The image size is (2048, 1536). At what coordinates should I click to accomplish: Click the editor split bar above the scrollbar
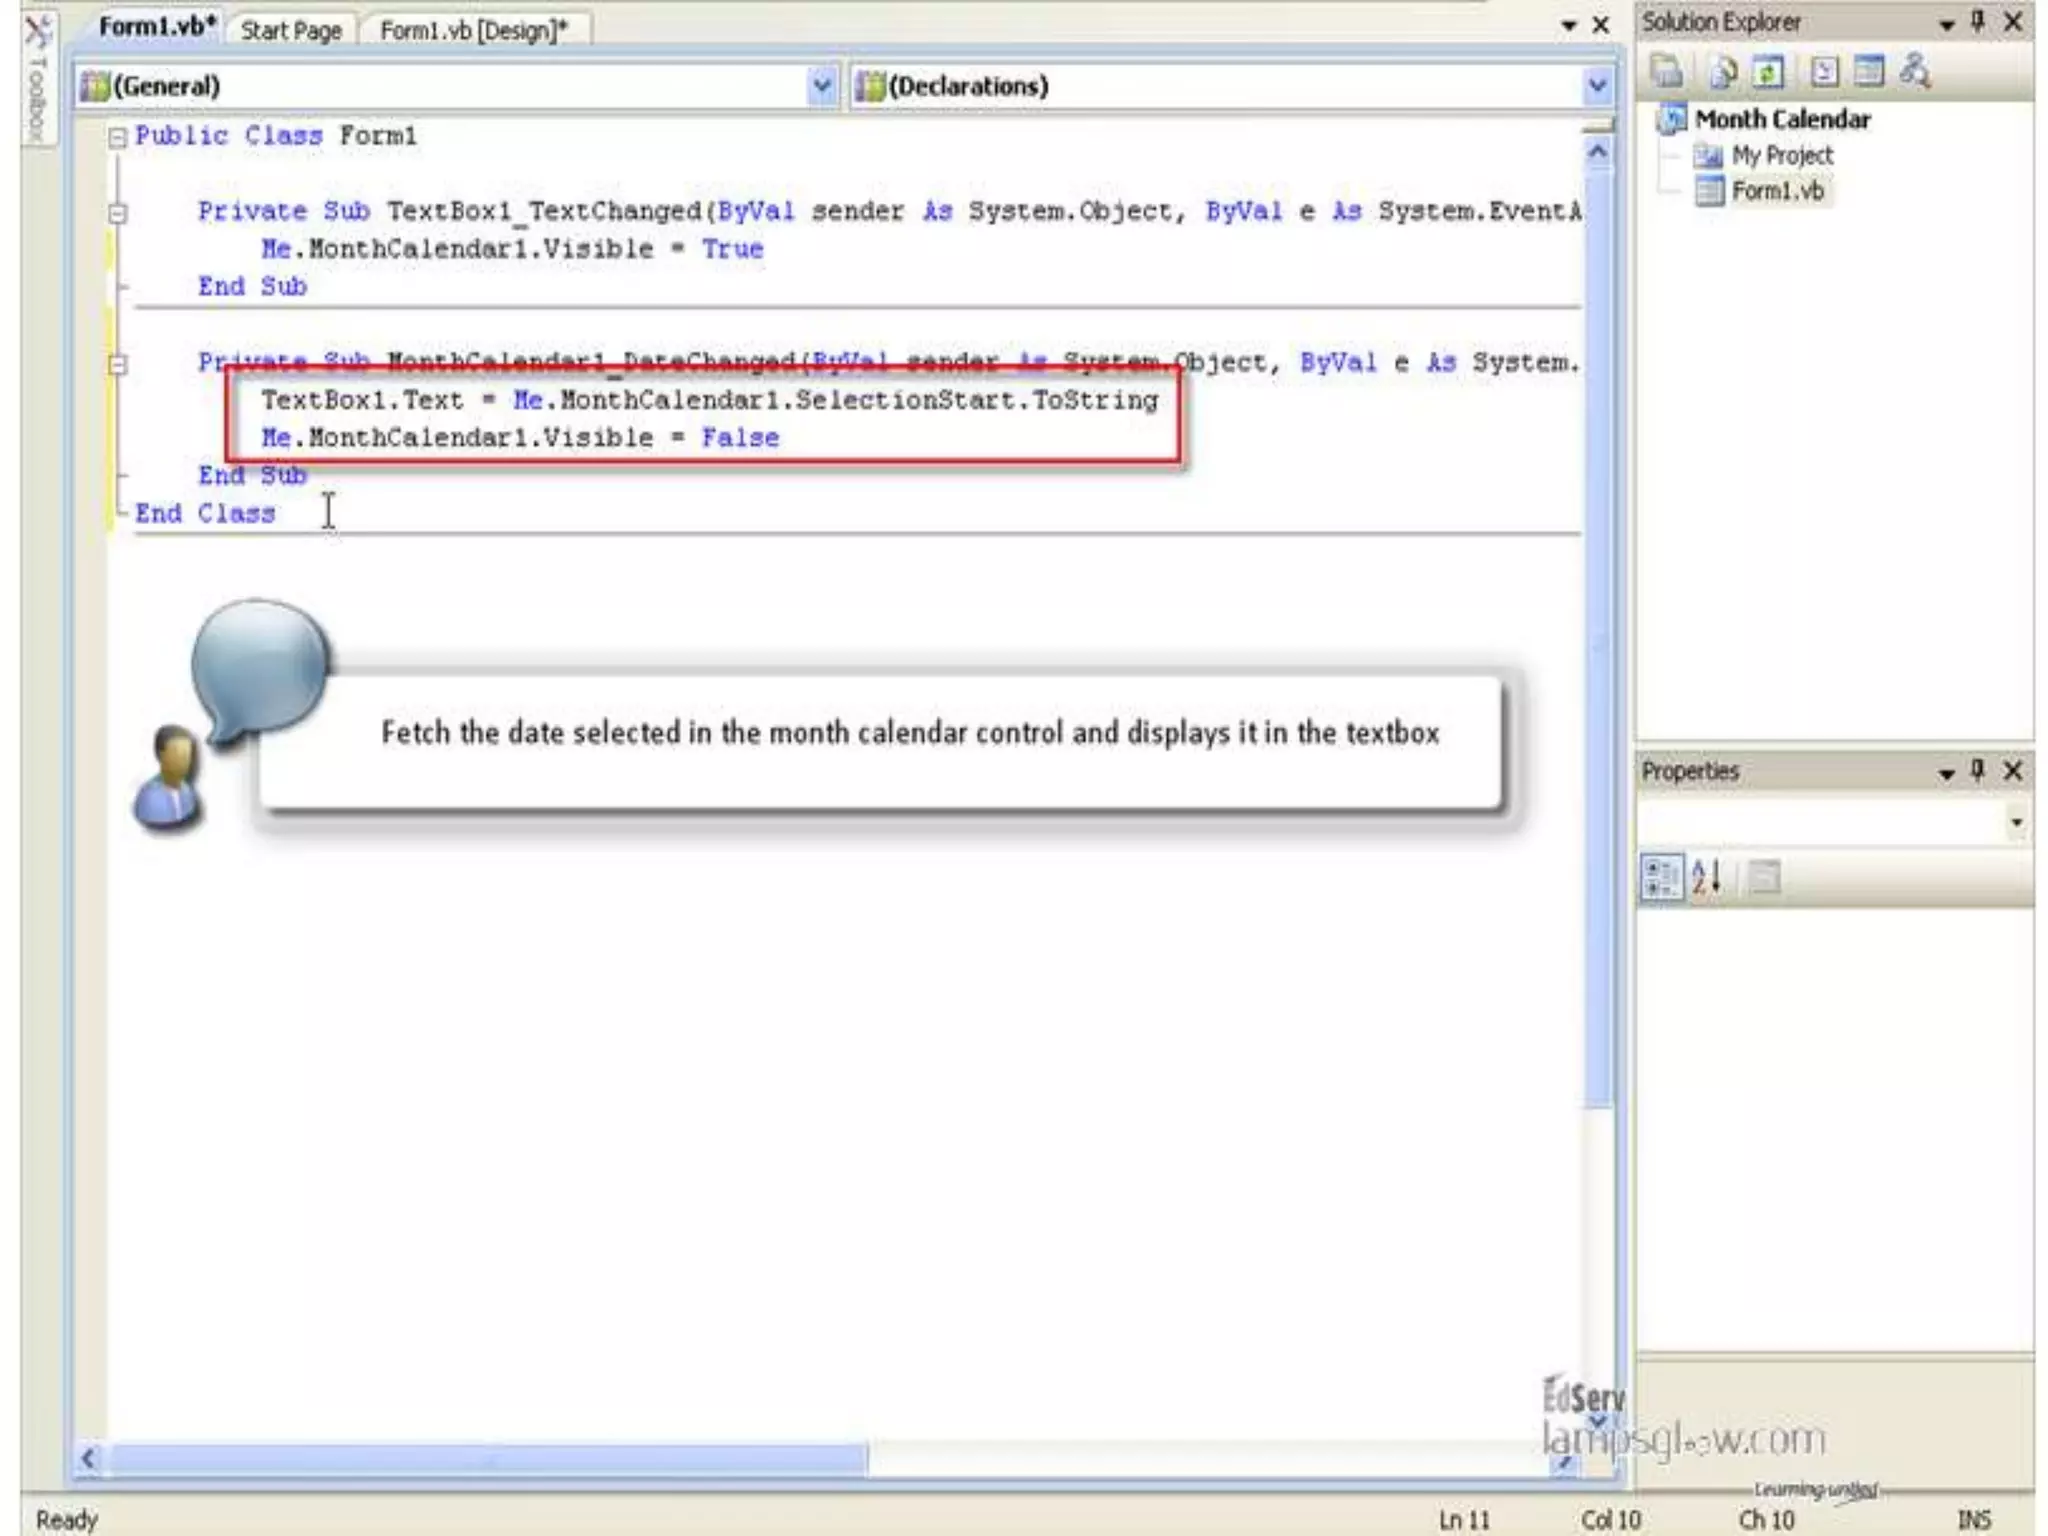1597,126
